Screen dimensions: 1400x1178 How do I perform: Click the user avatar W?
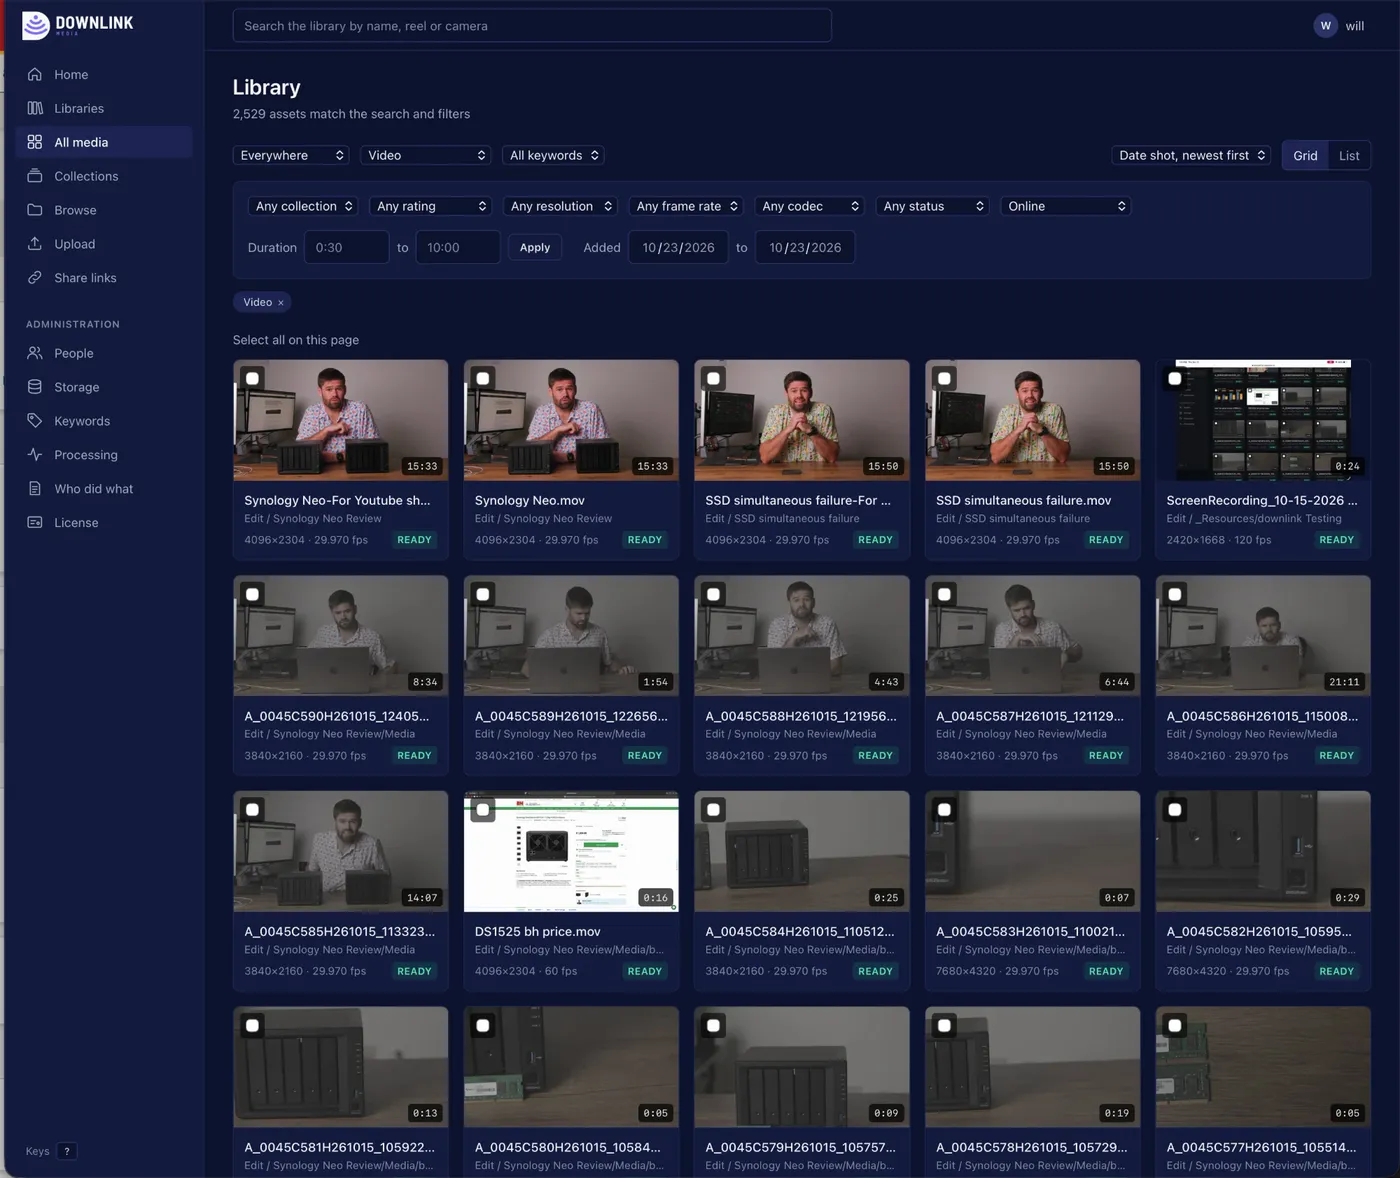point(1325,26)
